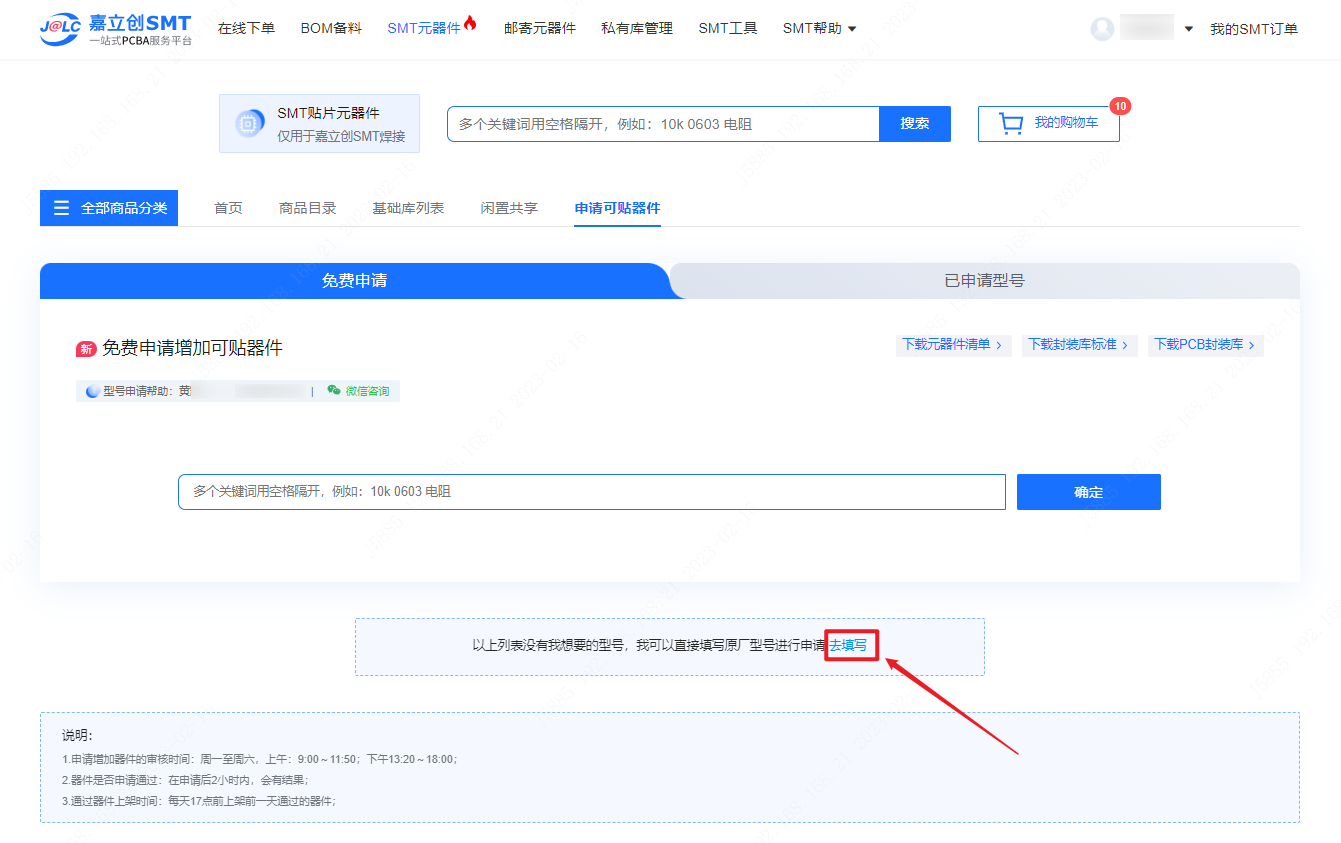This screenshot has height=843, width=1341.
Task: Click the hamburger icon in 全部商品分类
Action: pos(62,208)
